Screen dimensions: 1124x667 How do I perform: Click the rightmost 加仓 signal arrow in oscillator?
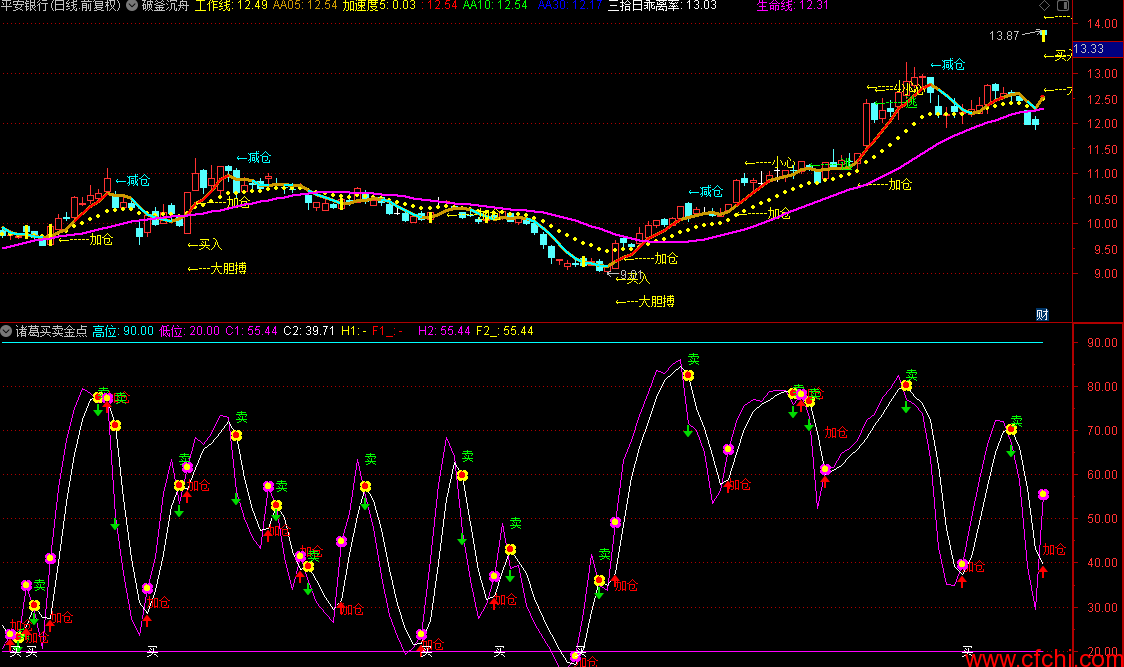point(1042,570)
